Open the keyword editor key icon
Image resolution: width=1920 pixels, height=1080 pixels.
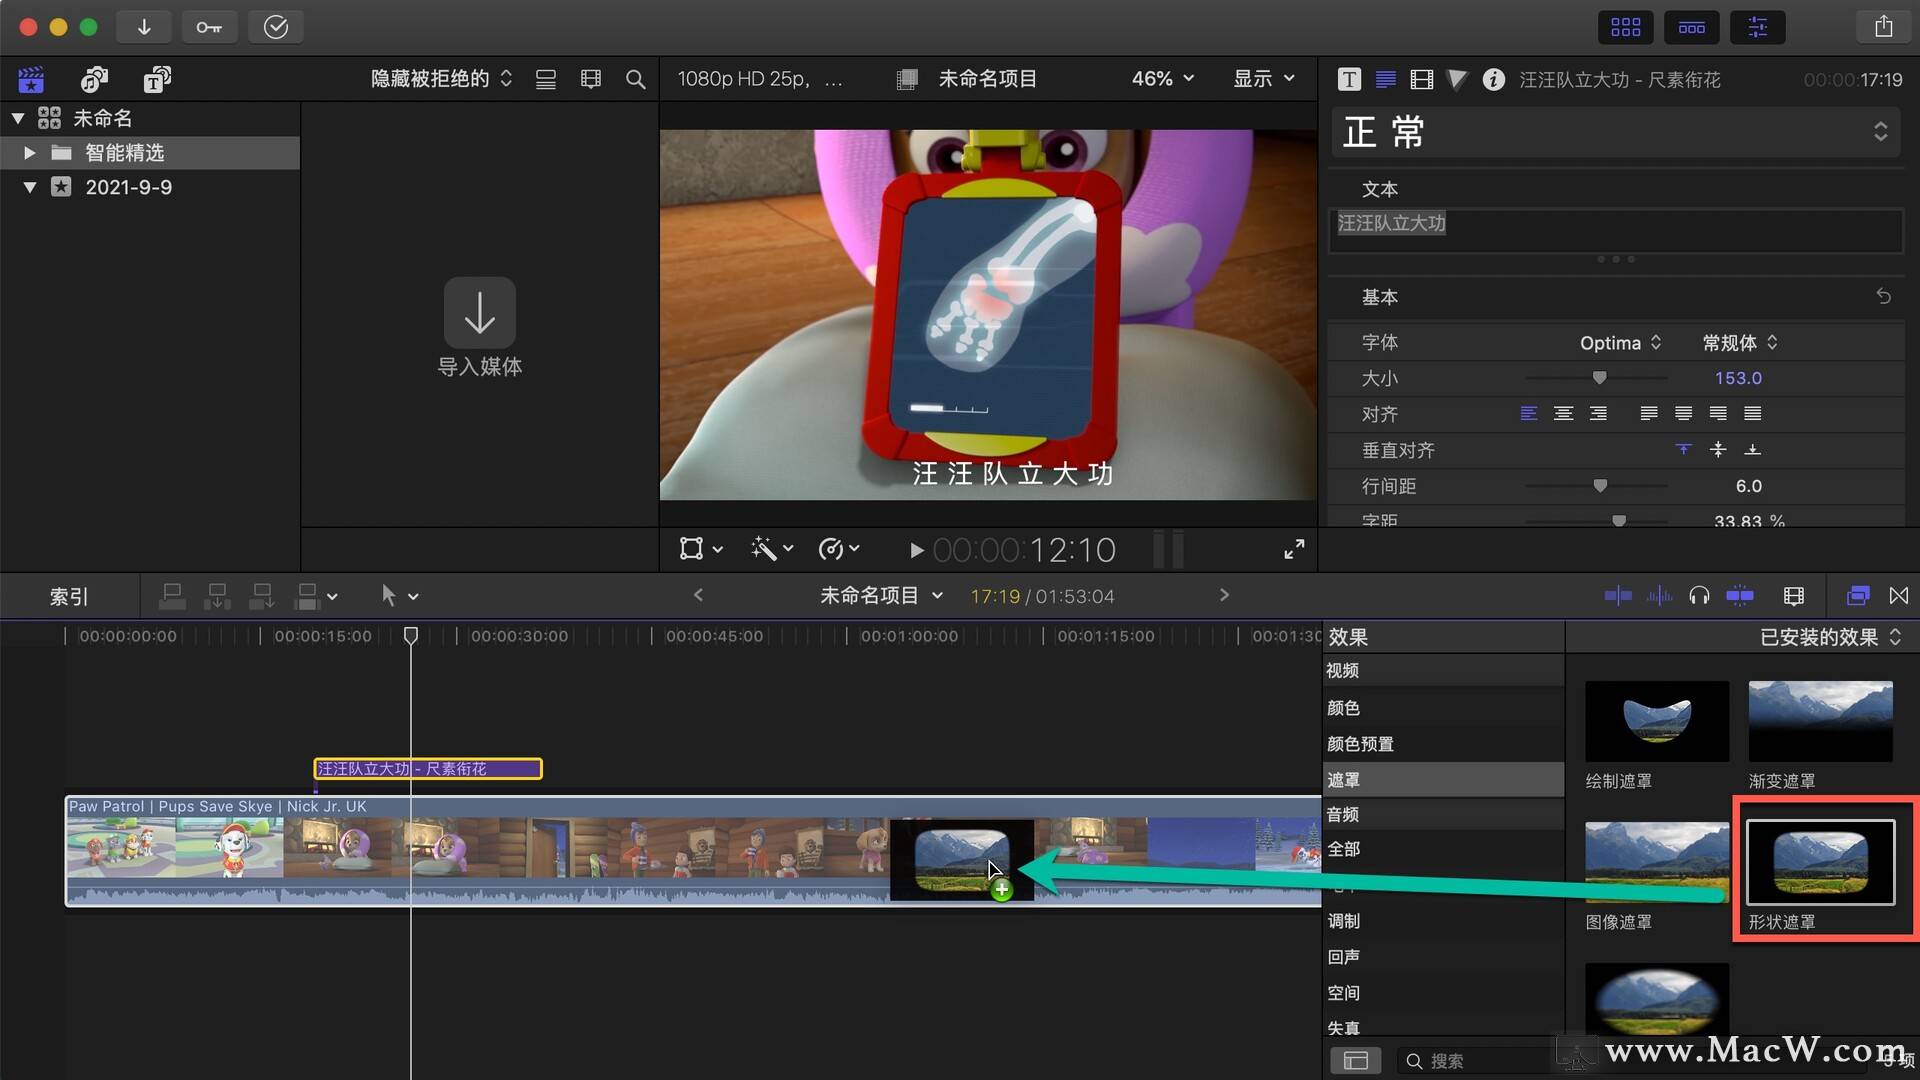[209, 27]
